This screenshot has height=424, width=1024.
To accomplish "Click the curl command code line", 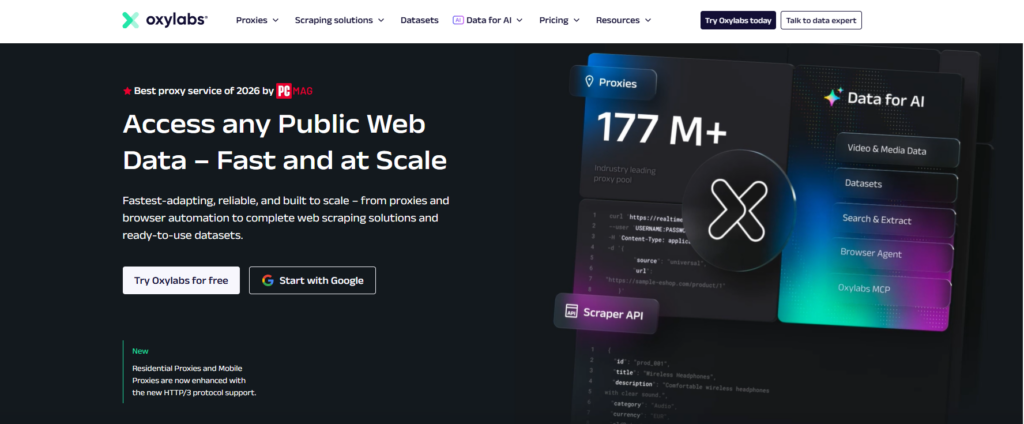I will [647, 217].
